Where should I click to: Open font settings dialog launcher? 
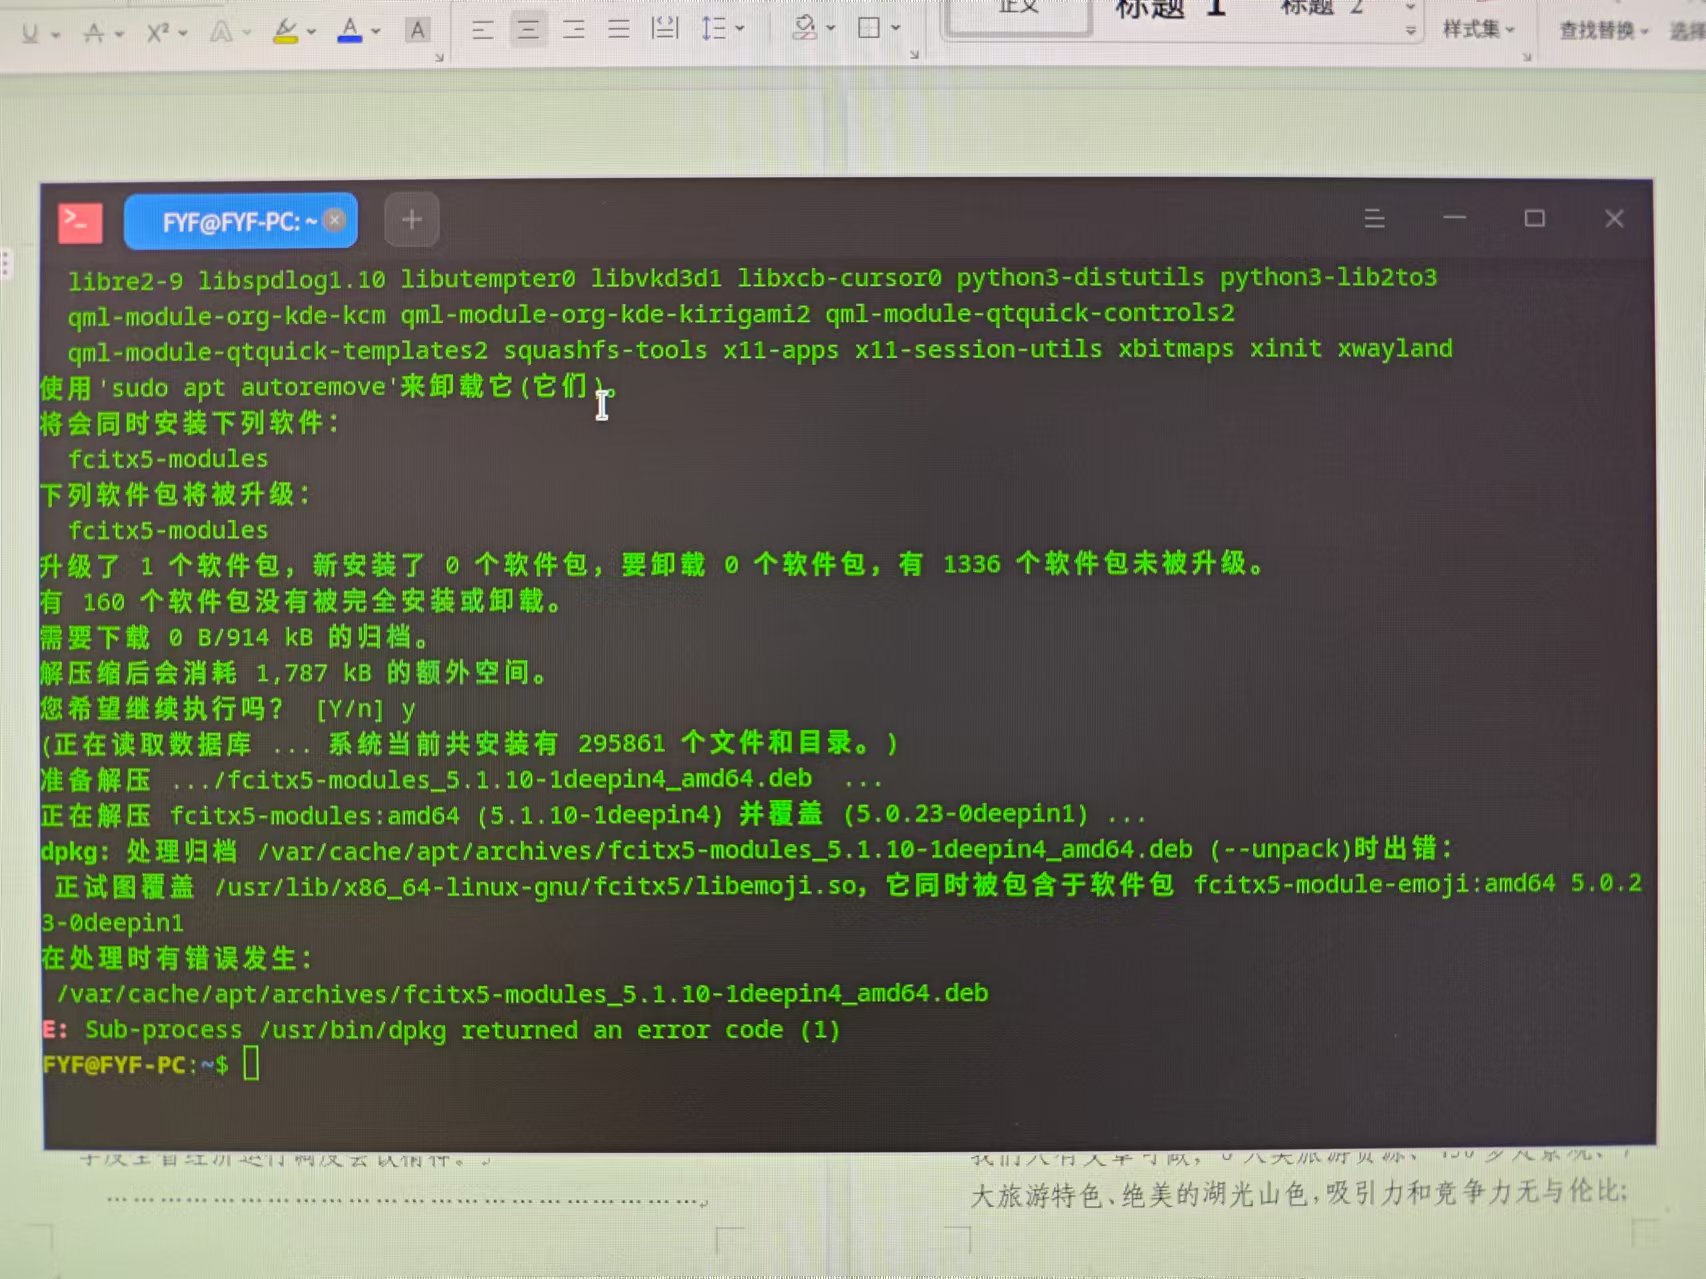coord(439,58)
